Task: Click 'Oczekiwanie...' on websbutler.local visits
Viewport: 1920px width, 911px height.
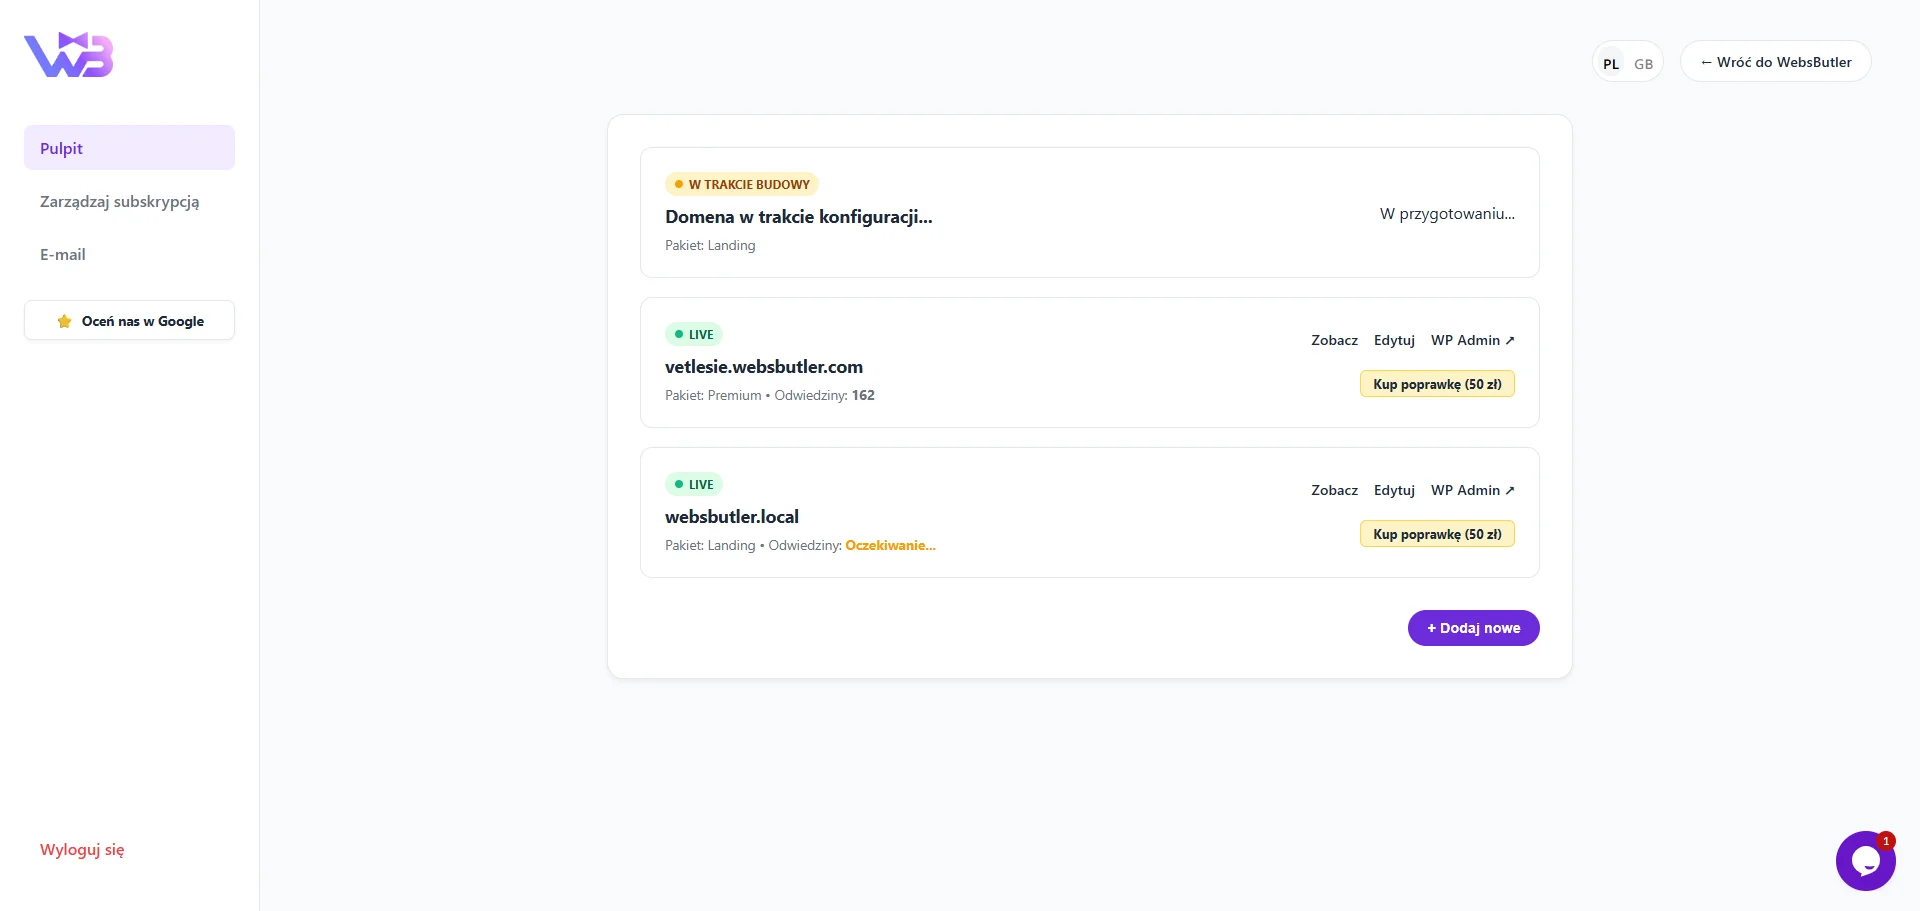Action: 890,545
